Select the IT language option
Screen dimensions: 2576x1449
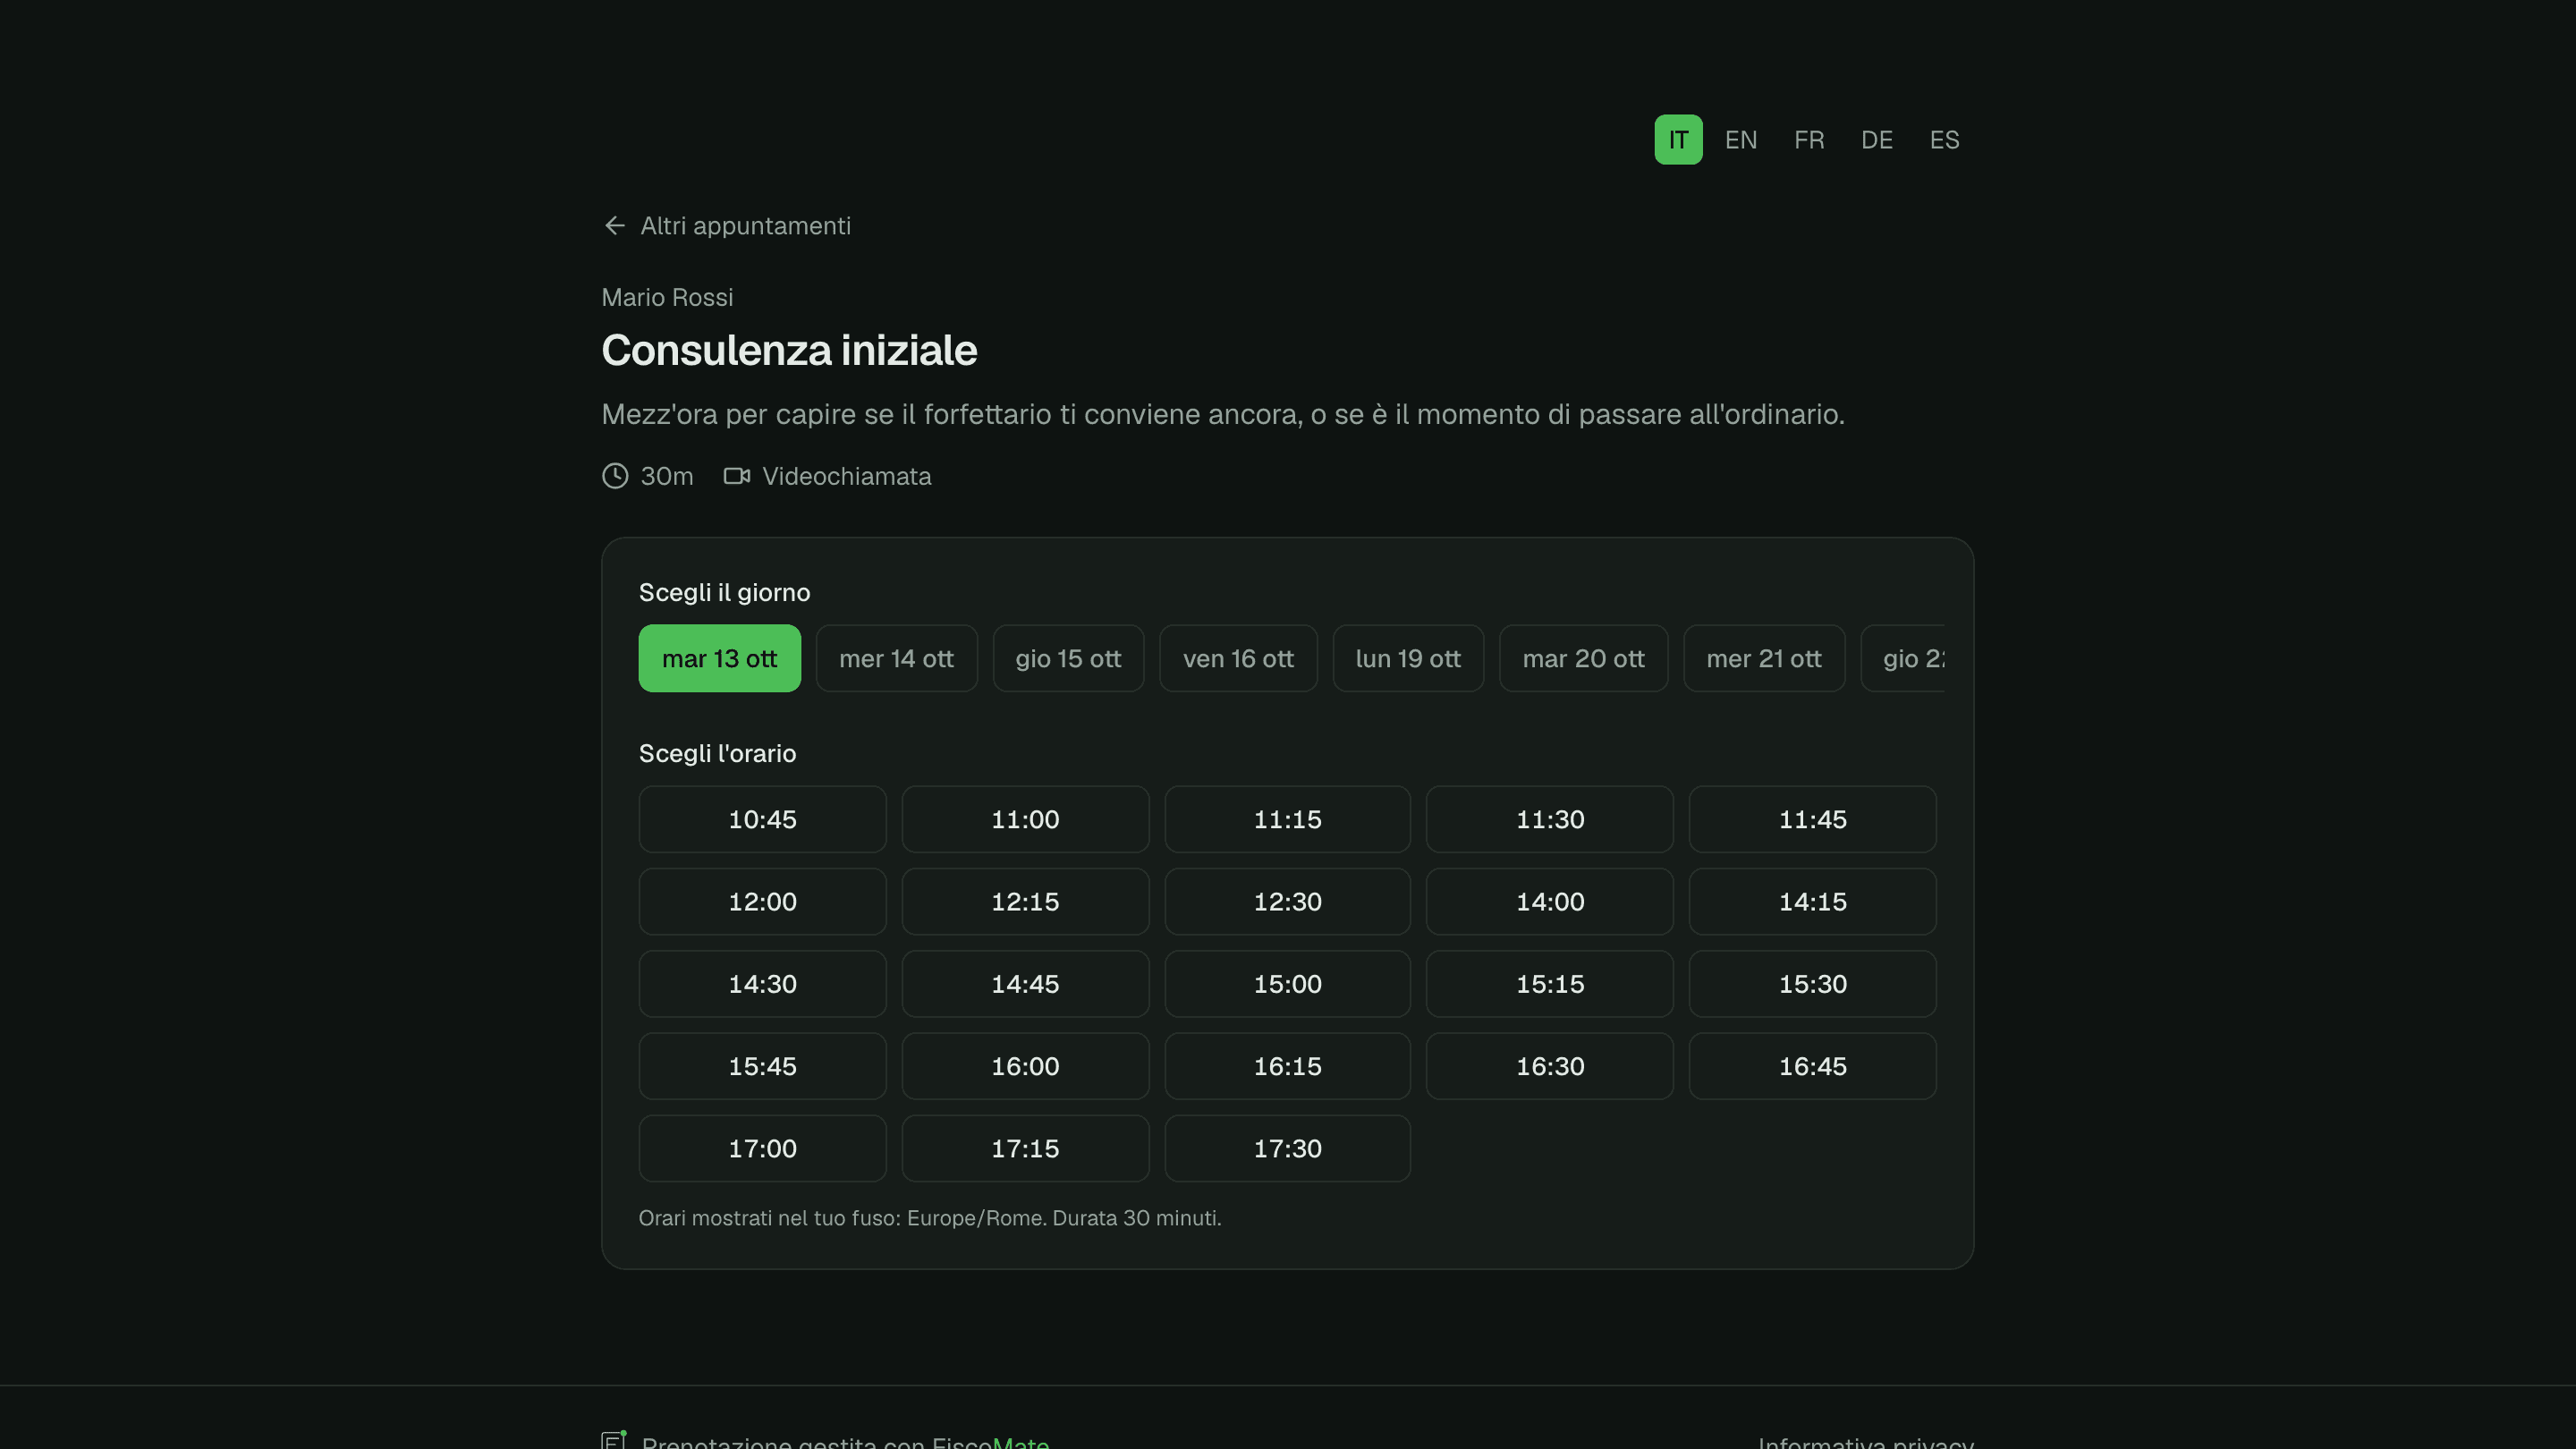click(x=1678, y=140)
